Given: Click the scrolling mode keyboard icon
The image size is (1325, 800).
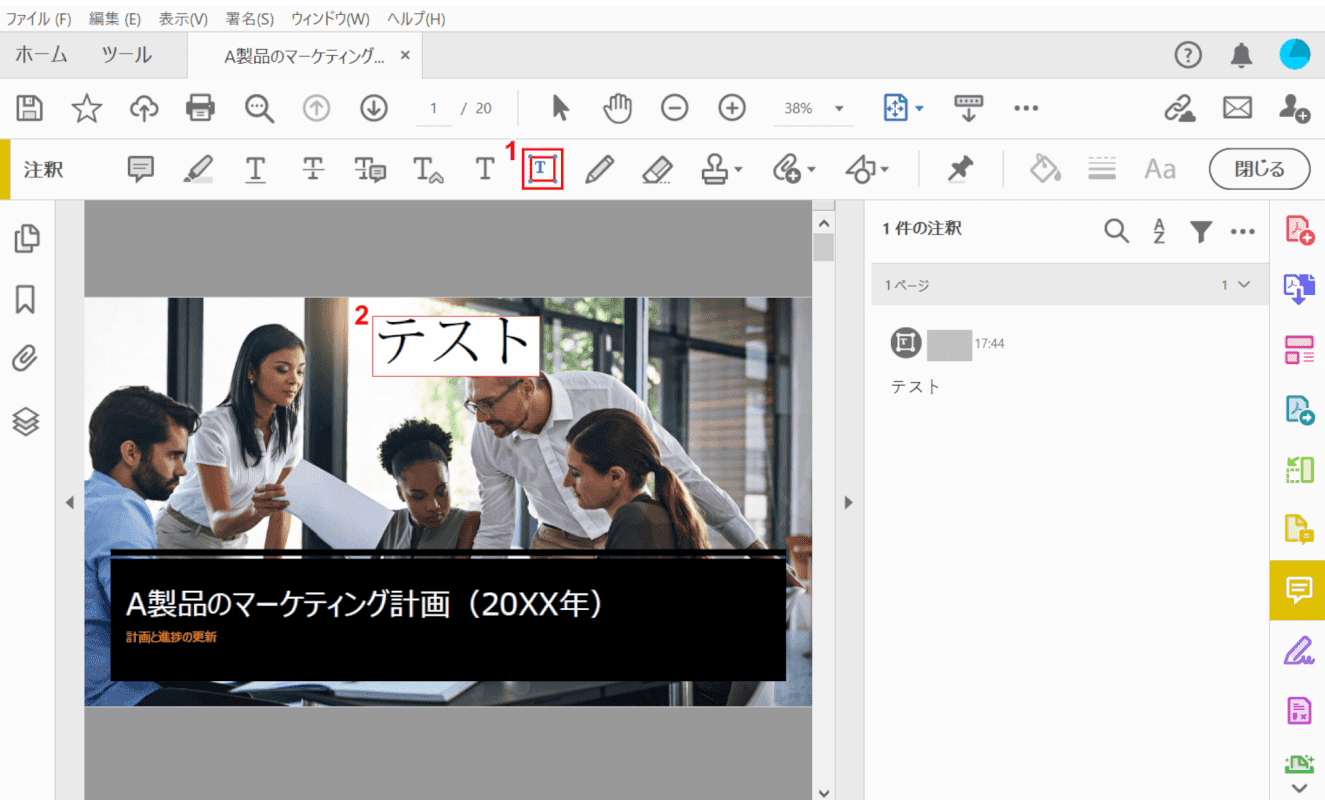Looking at the screenshot, I should 969,108.
